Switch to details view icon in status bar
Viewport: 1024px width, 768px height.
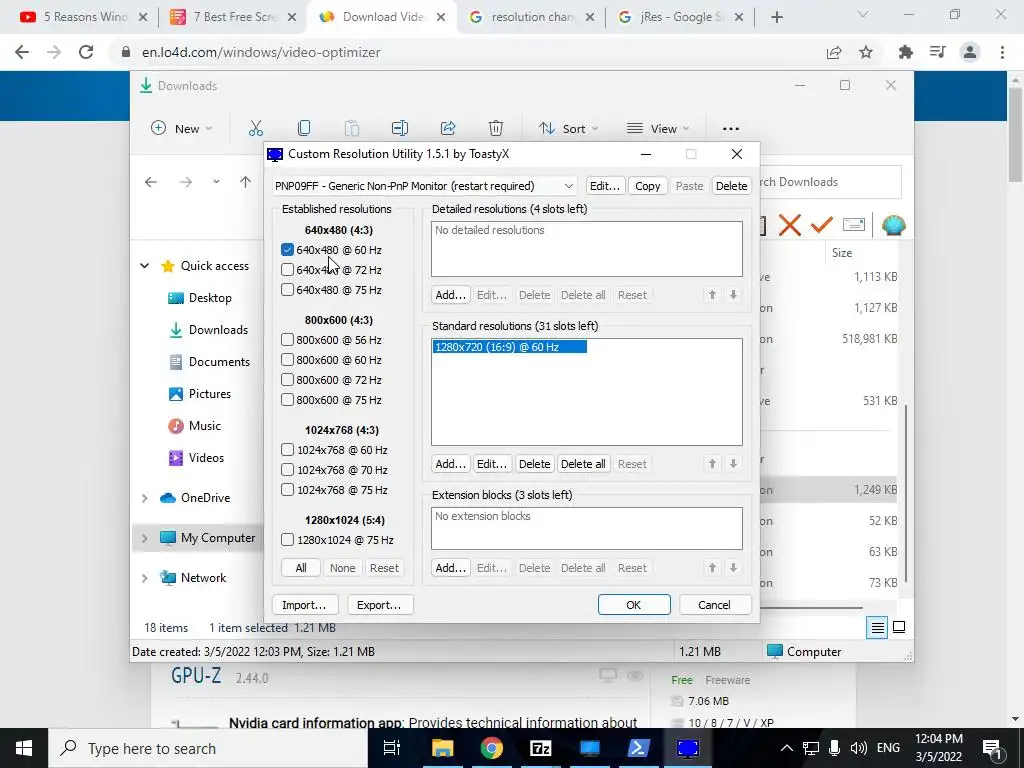click(878, 628)
